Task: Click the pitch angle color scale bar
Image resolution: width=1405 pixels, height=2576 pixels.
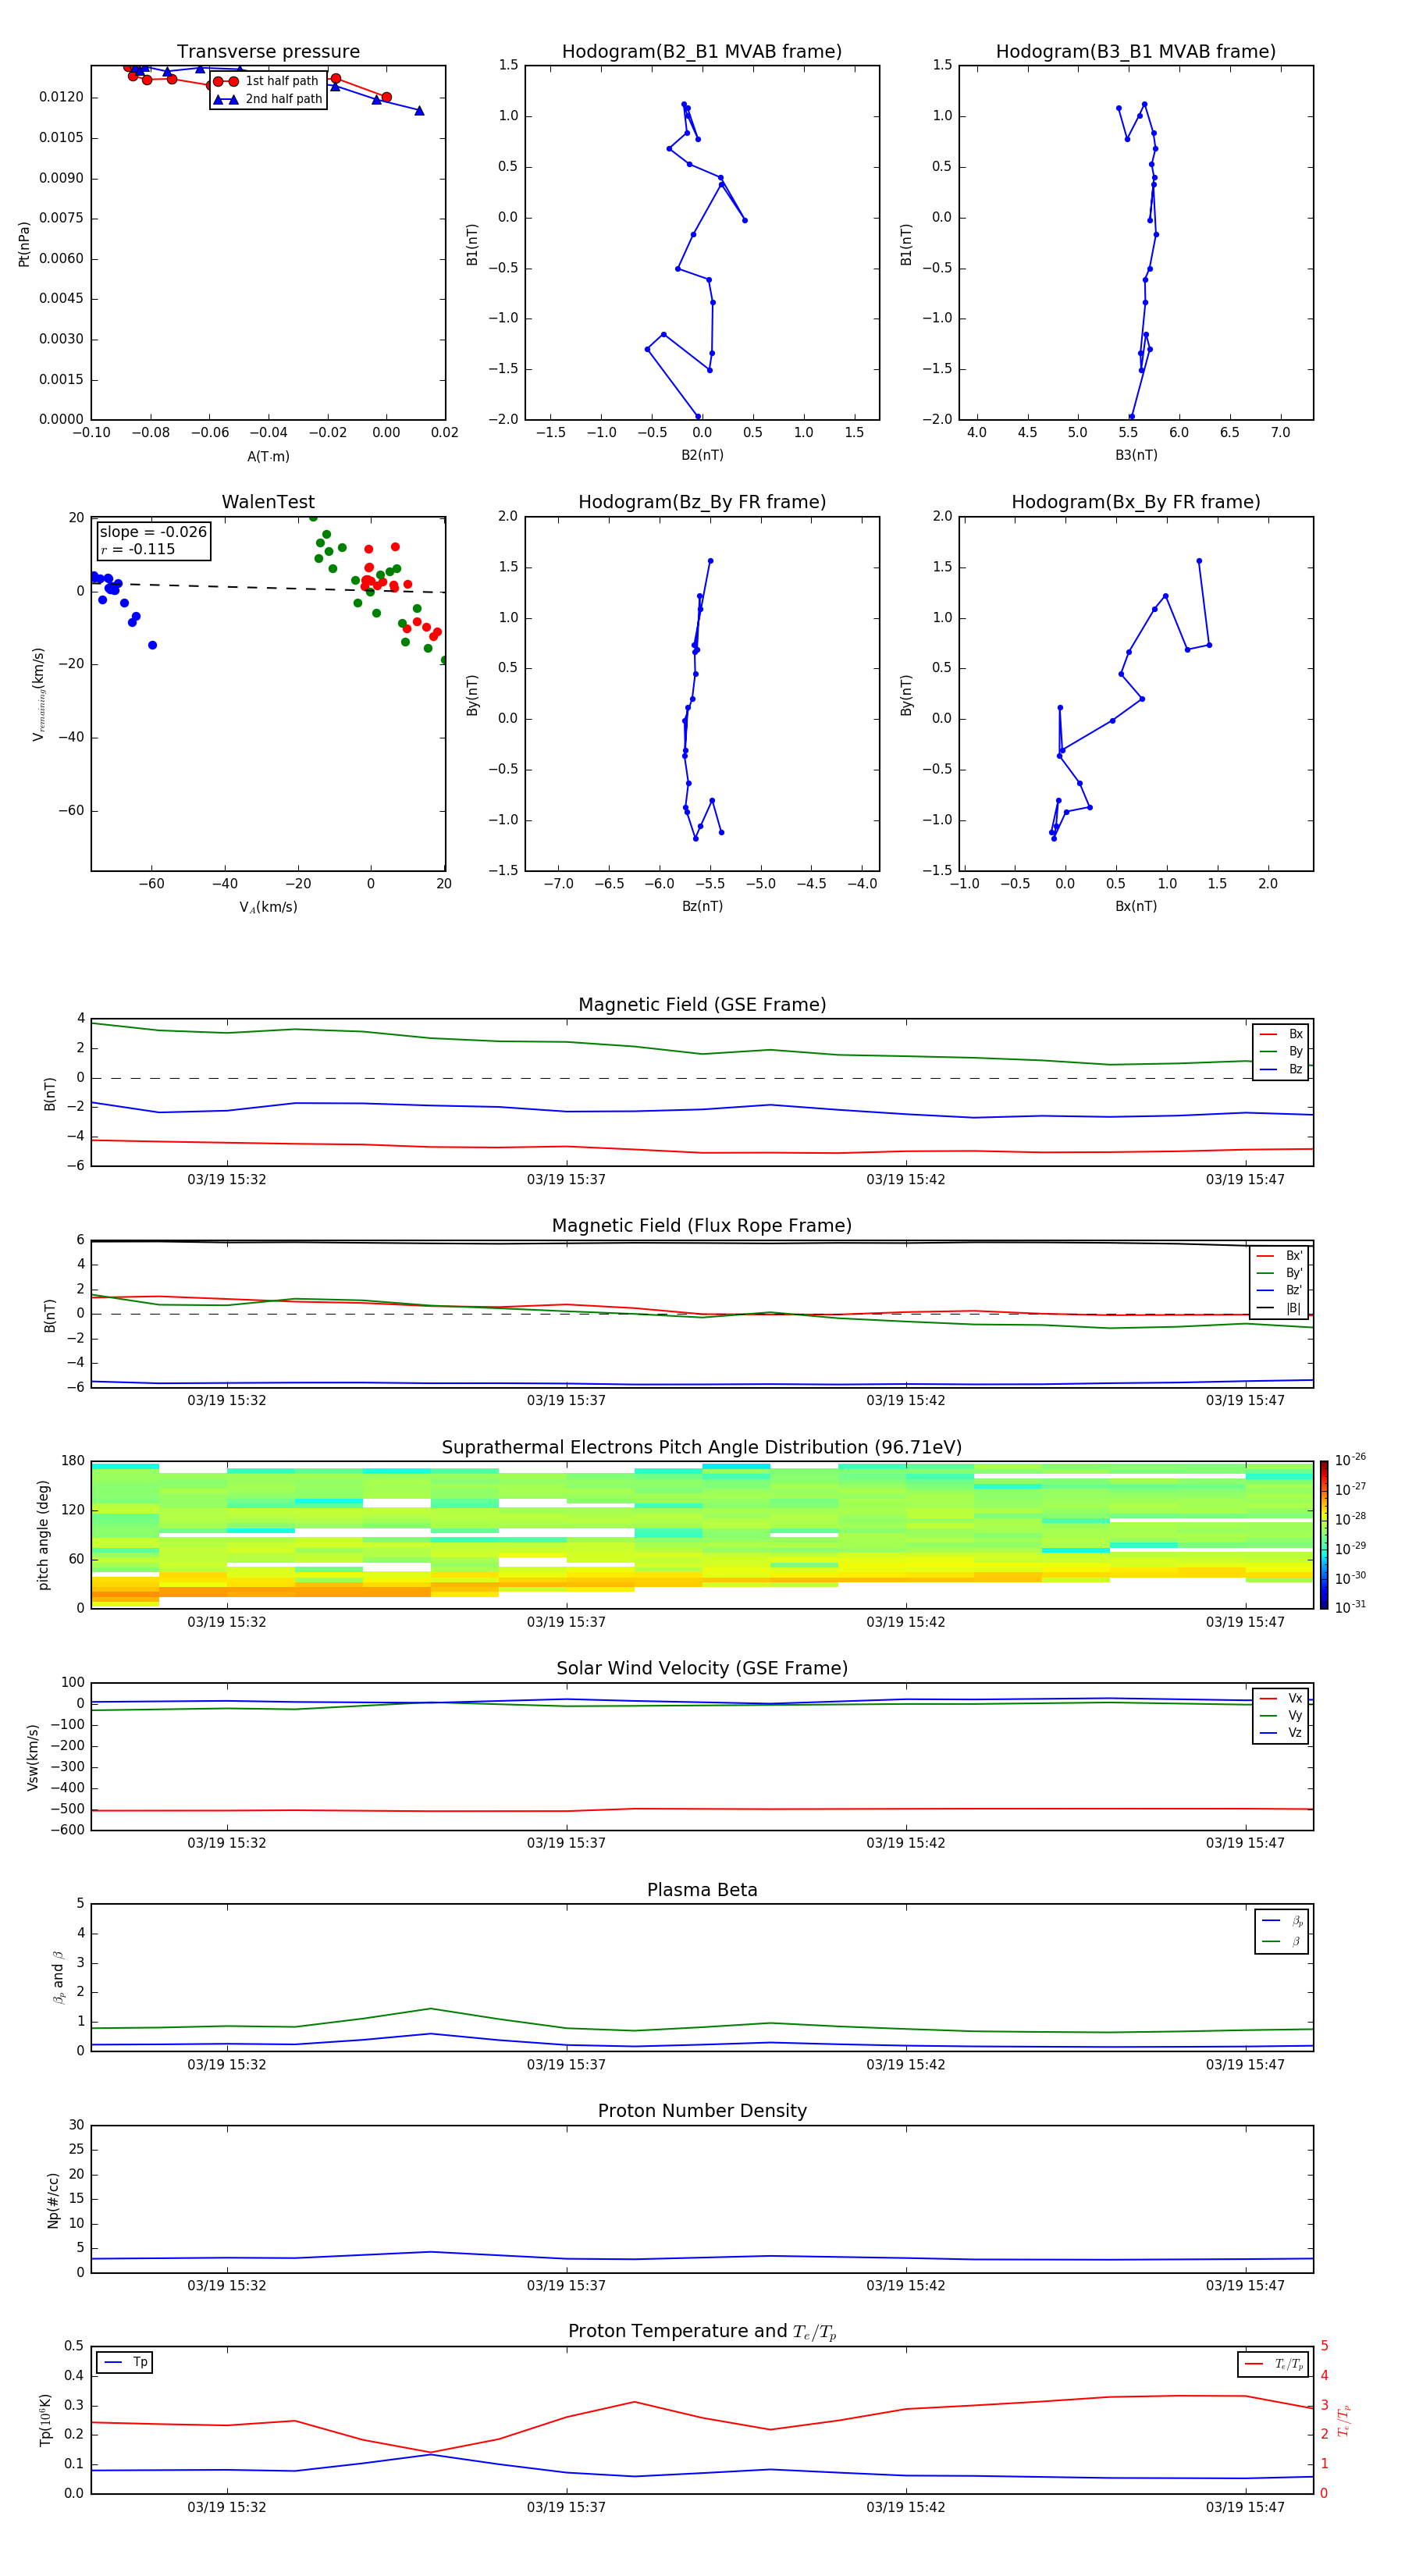Action: pos(1324,1535)
